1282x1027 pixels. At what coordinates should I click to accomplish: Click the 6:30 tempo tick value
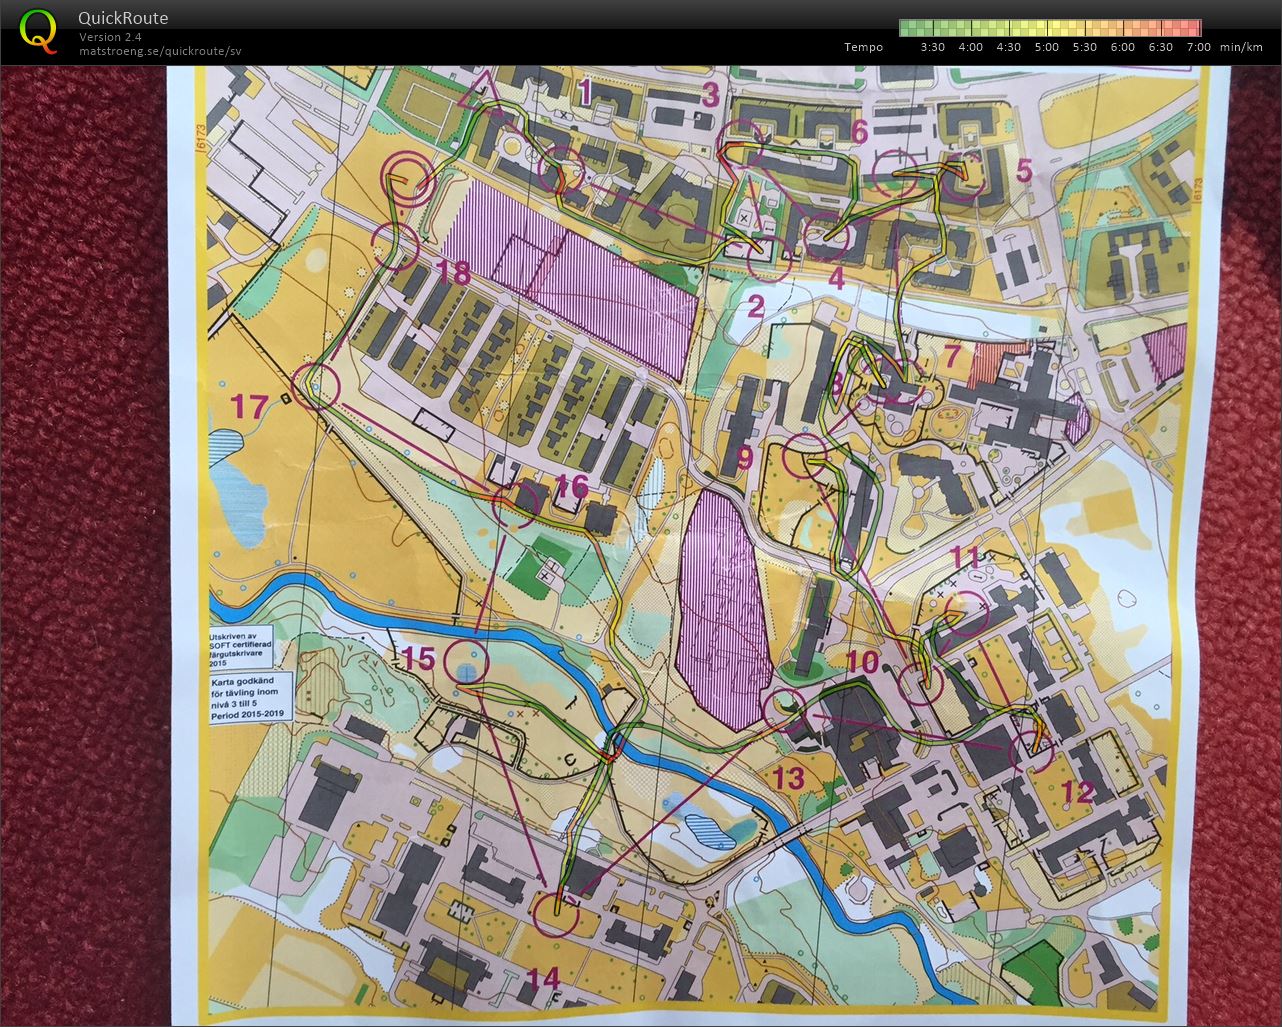[x=1160, y=47]
